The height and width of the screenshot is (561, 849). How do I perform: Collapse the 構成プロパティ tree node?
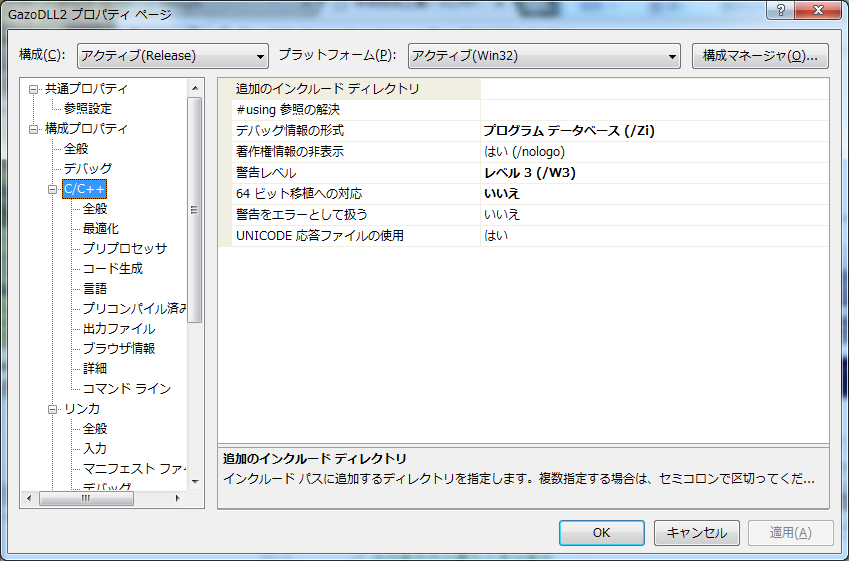pos(35,129)
